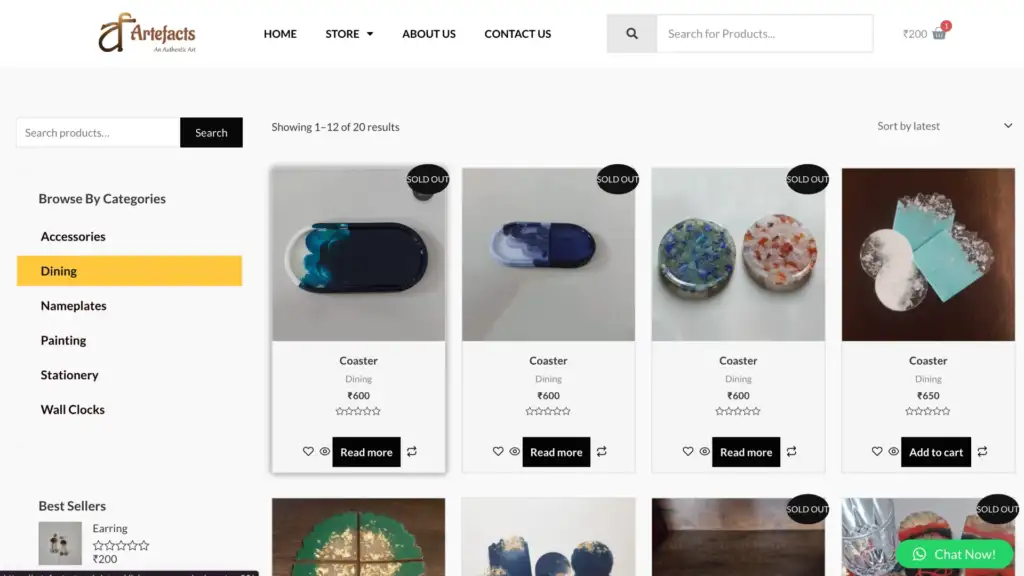Screen dimensions: 1024x576
Task: Click the Search products input field
Action: coord(96,131)
